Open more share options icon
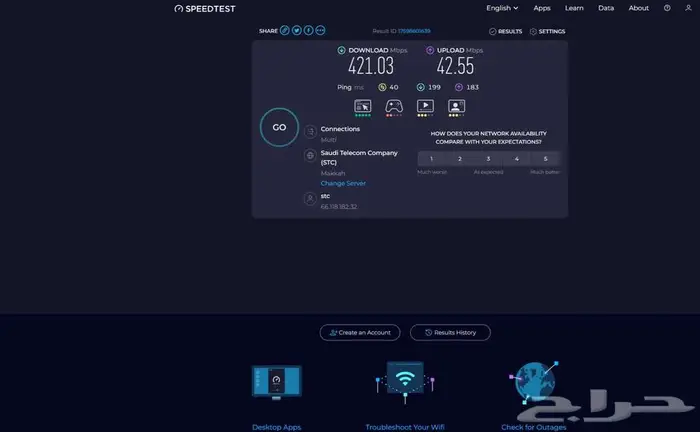This screenshot has width=700, height=432. click(x=320, y=31)
